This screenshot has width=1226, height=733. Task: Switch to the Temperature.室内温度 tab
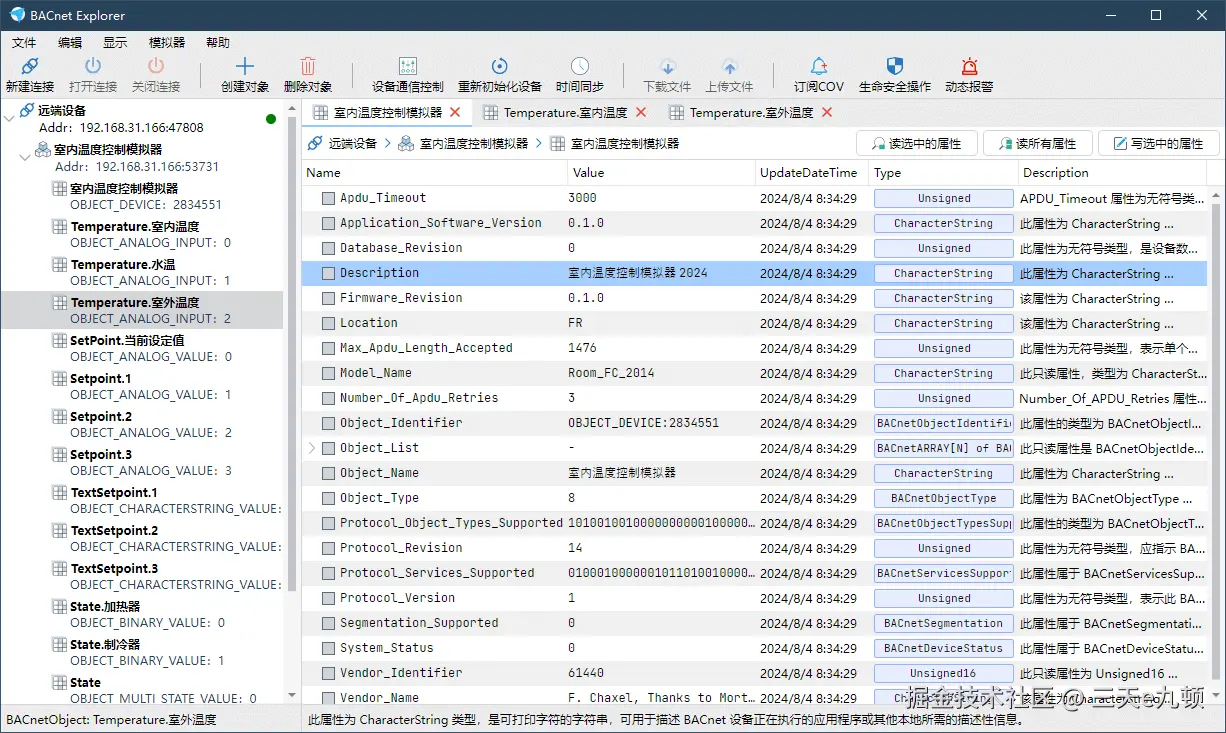(x=565, y=112)
